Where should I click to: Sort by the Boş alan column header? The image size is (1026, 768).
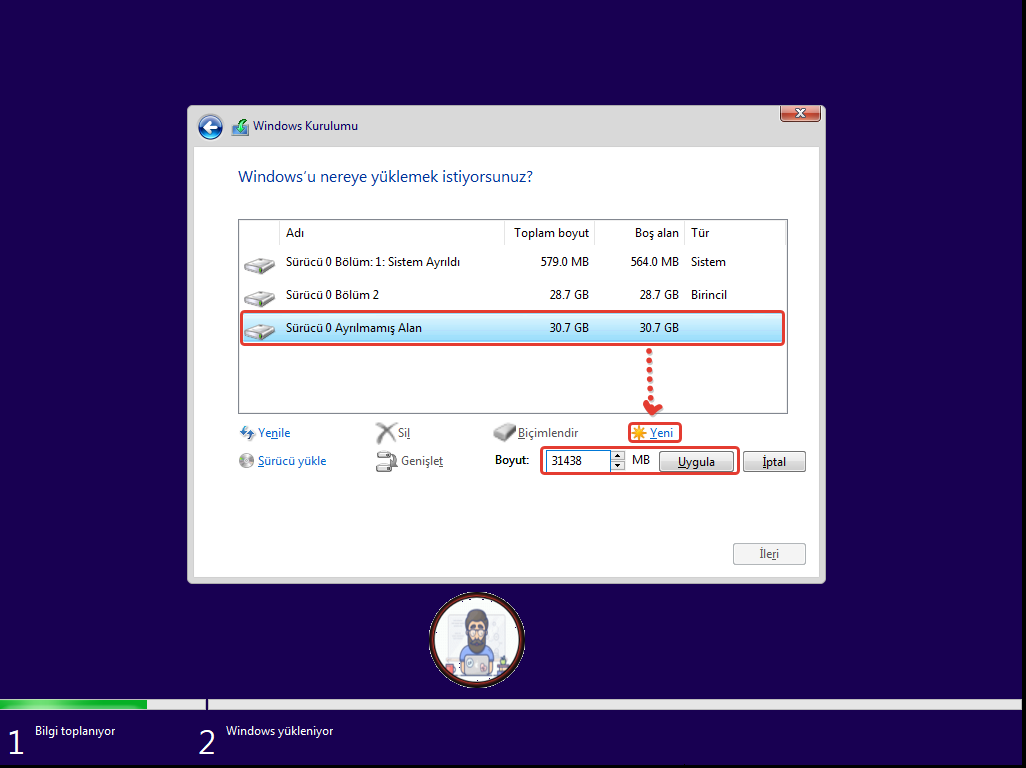point(639,233)
